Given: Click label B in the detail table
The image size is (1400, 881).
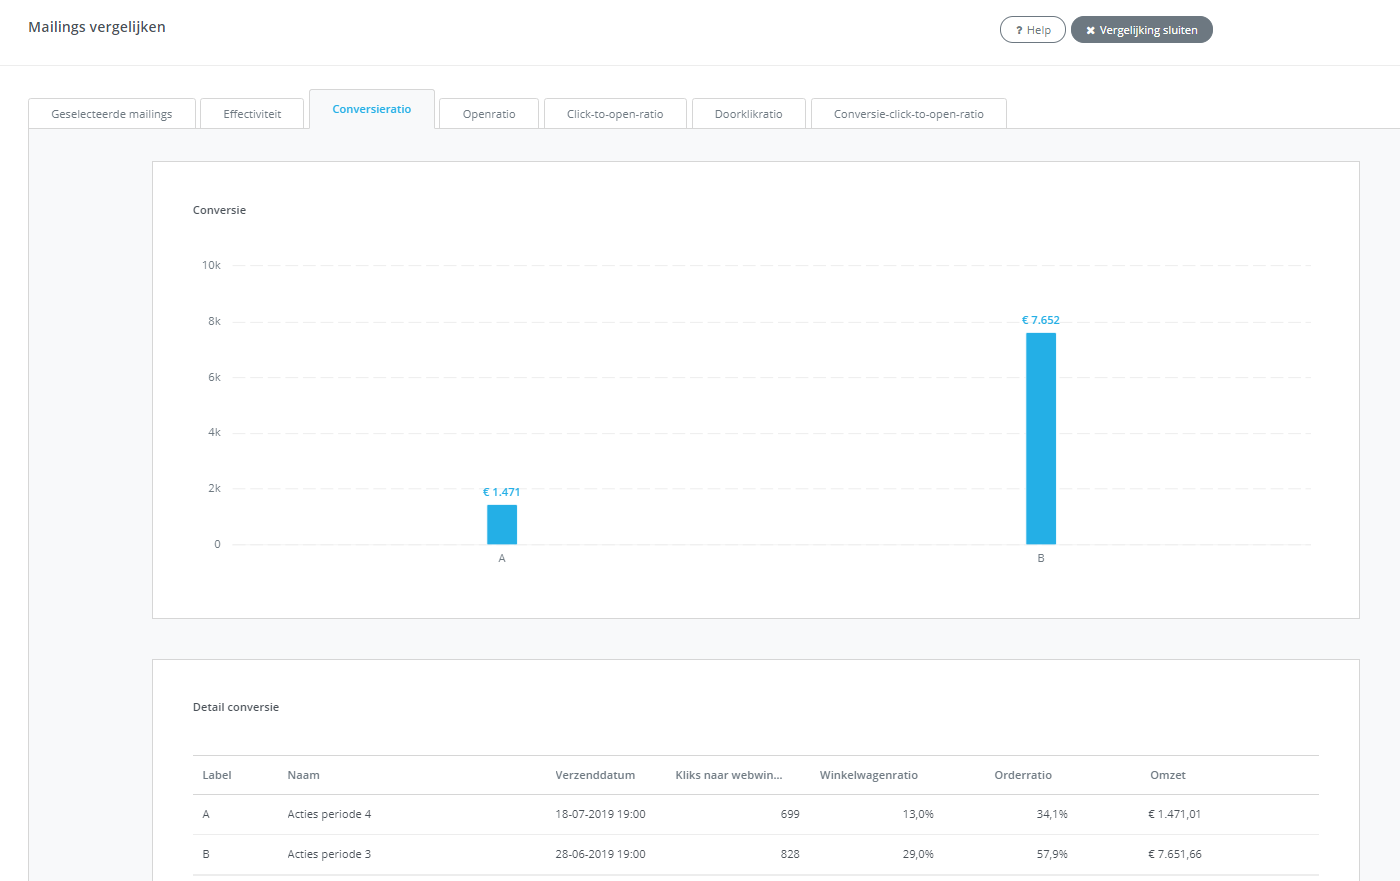Looking at the screenshot, I should click(x=206, y=854).
